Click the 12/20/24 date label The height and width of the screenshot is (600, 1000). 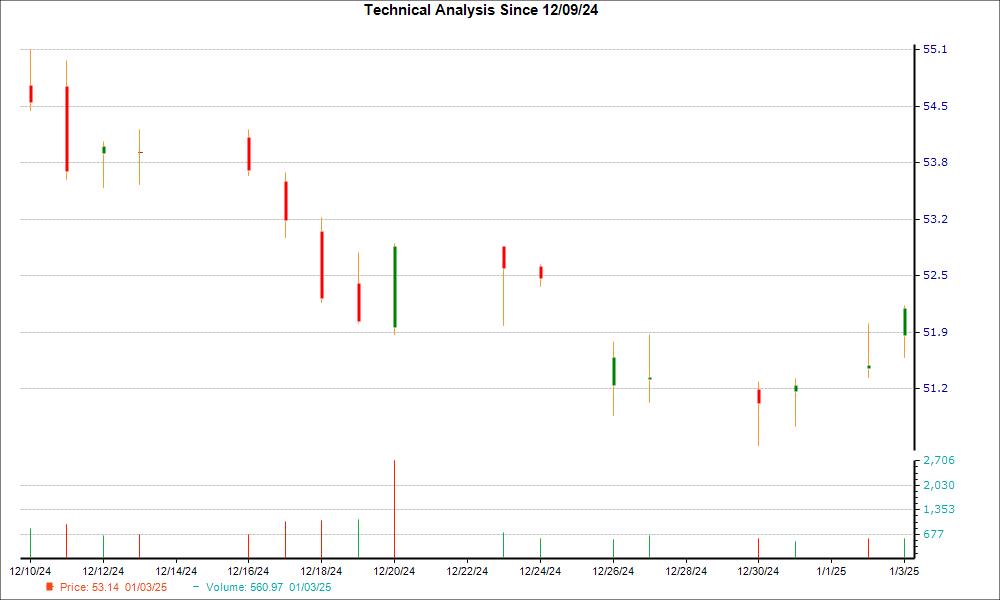click(x=394, y=571)
